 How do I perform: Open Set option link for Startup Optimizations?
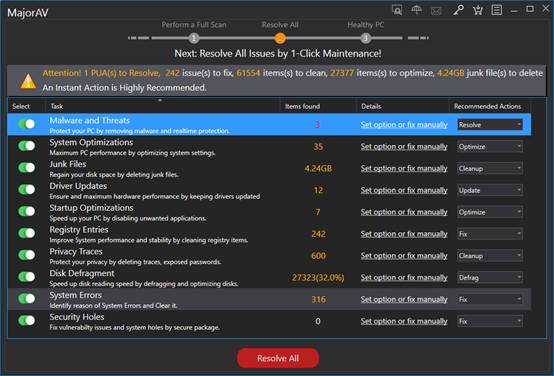coord(404,212)
